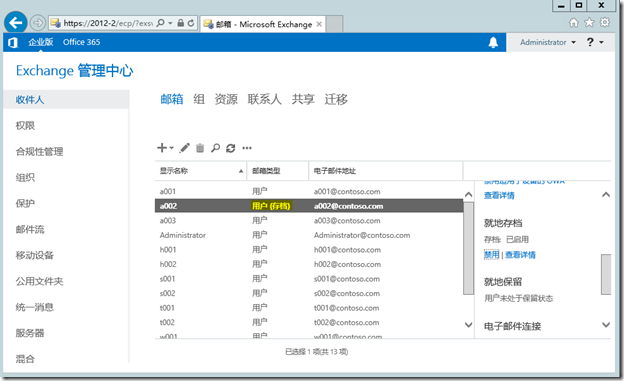This screenshot has height=381, width=624.
Task: Open 邮件流 section
Action: tap(30, 229)
